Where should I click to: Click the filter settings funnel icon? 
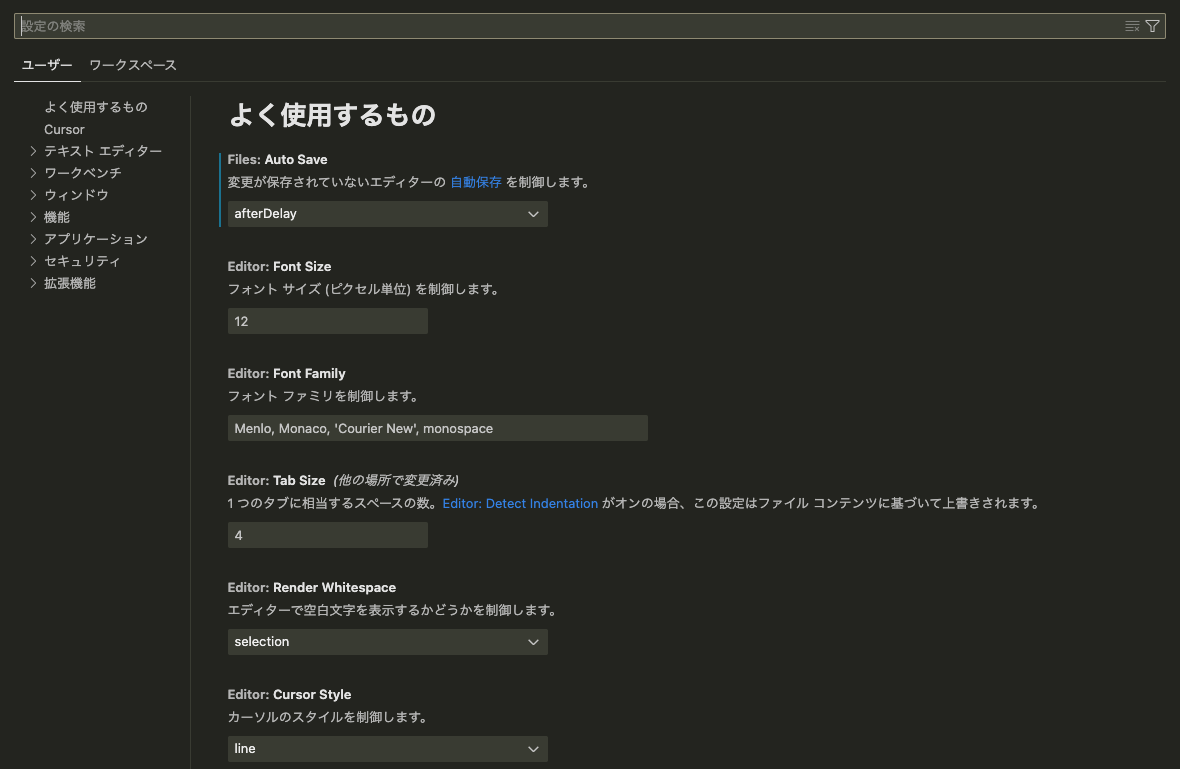pyautogui.click(x=1152, y=26)
